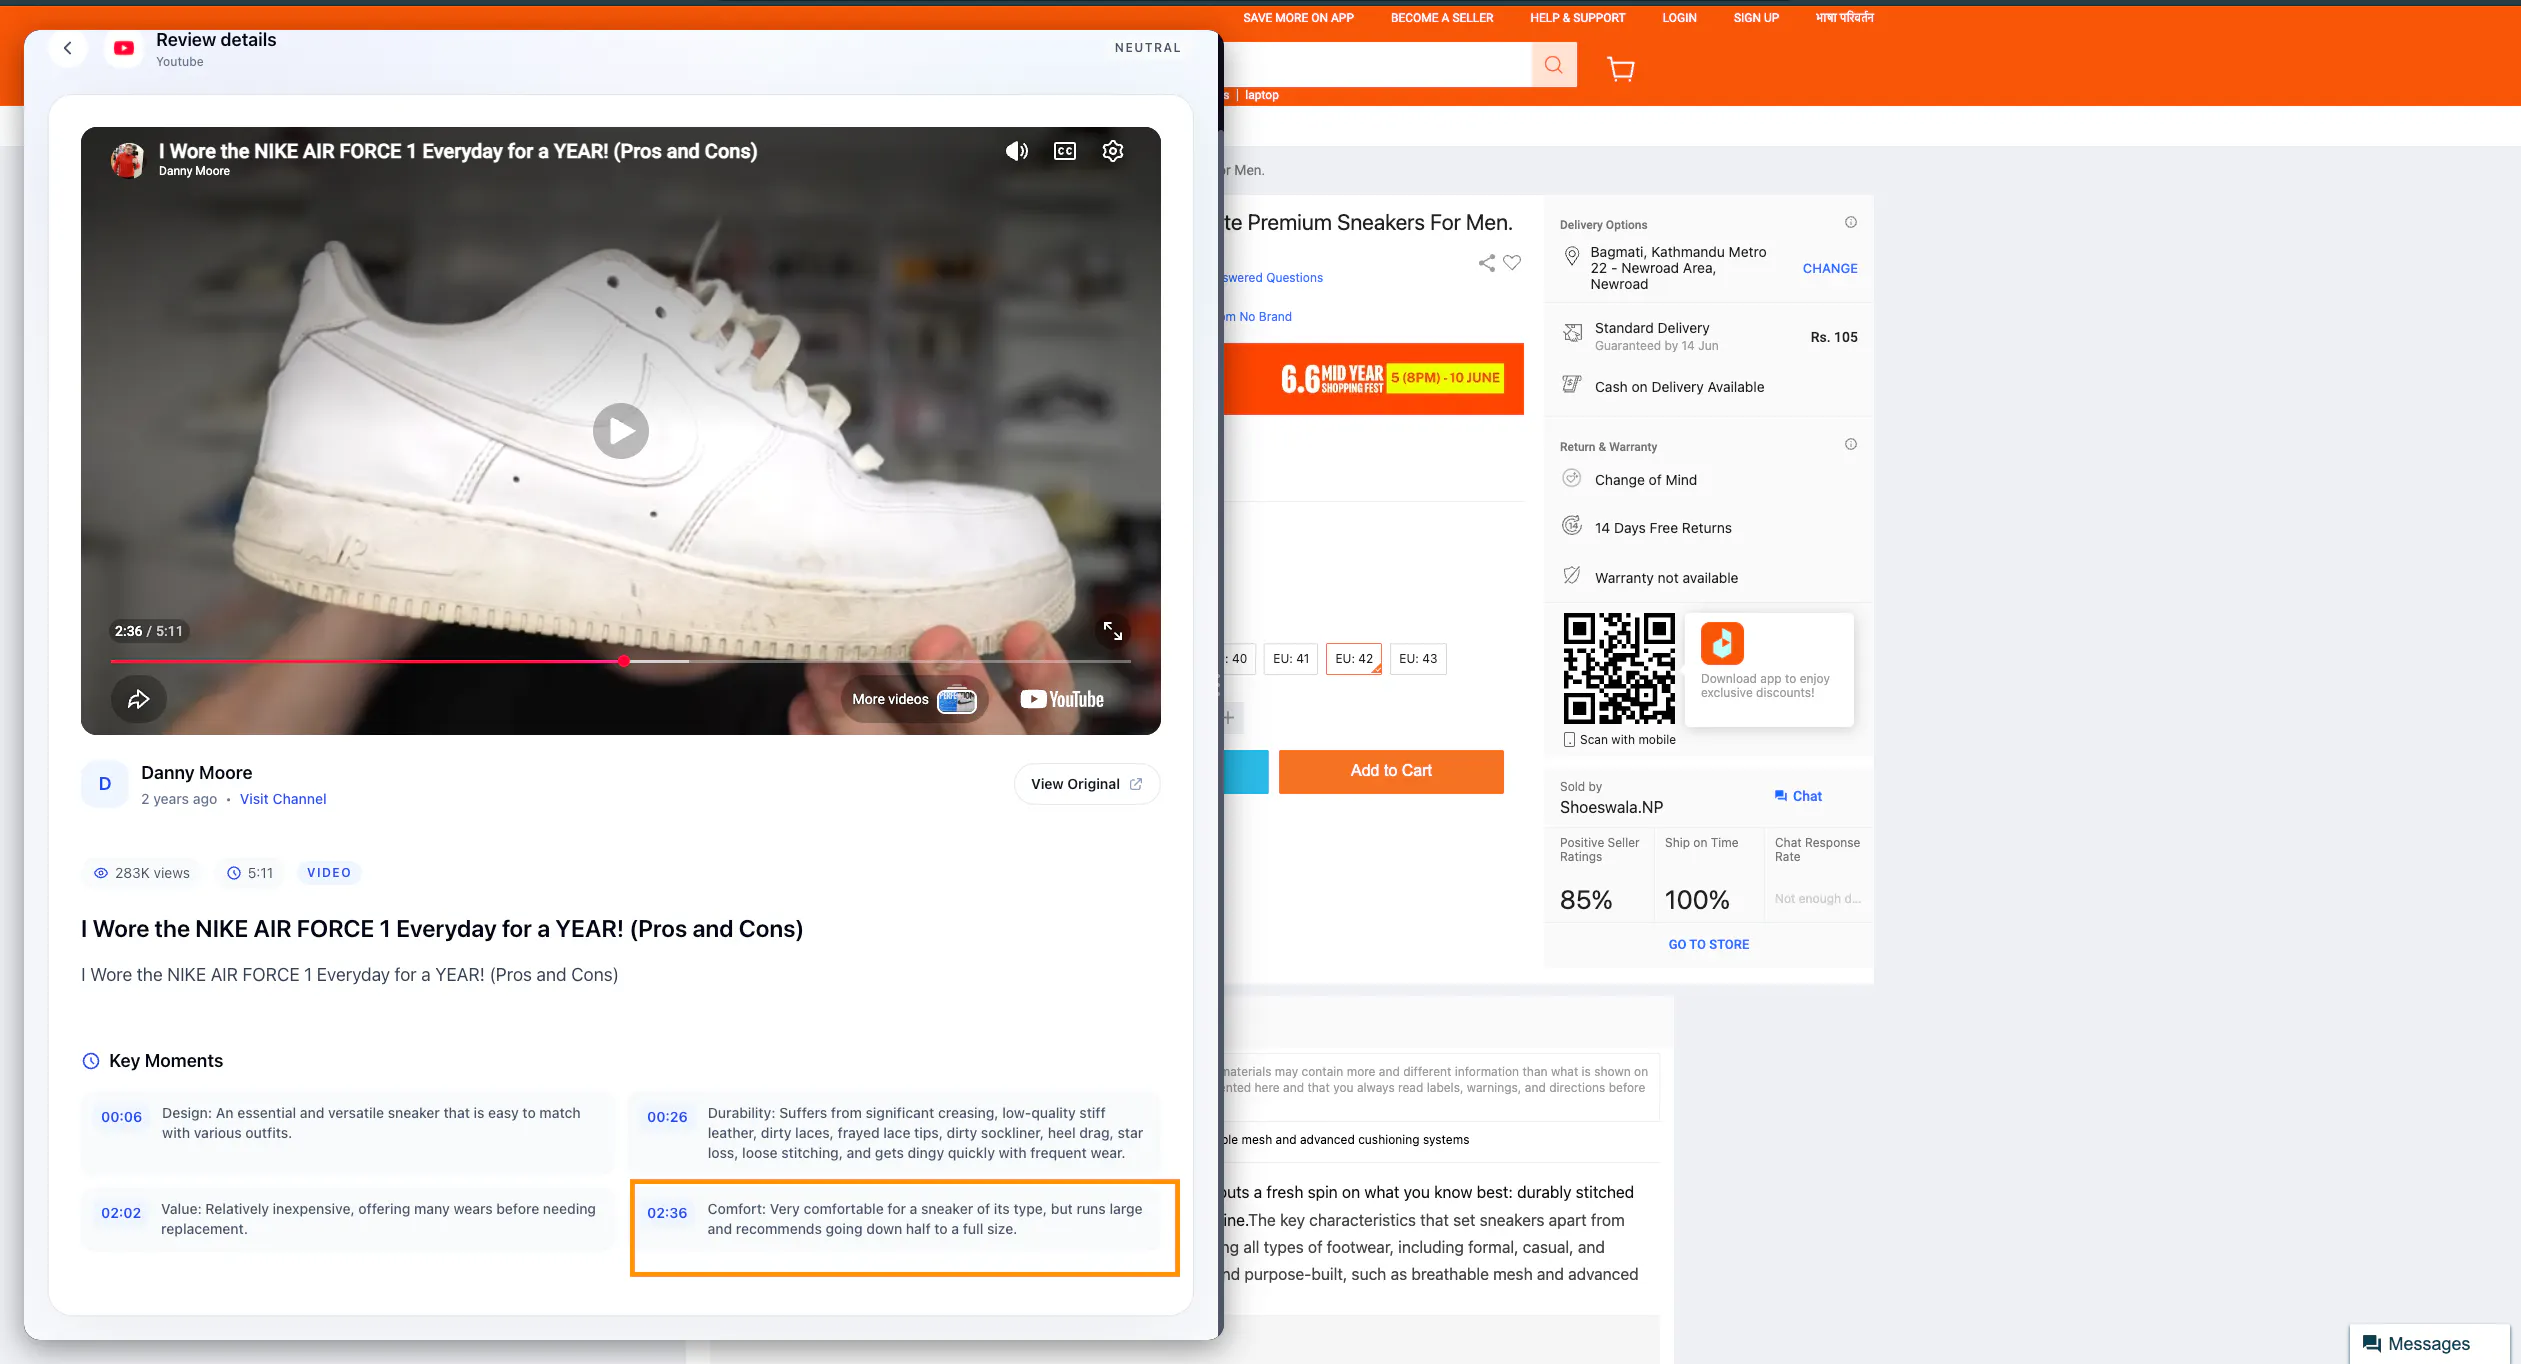
Task: Add product to wishlist with heart icon
Action: click(1512, 263)
